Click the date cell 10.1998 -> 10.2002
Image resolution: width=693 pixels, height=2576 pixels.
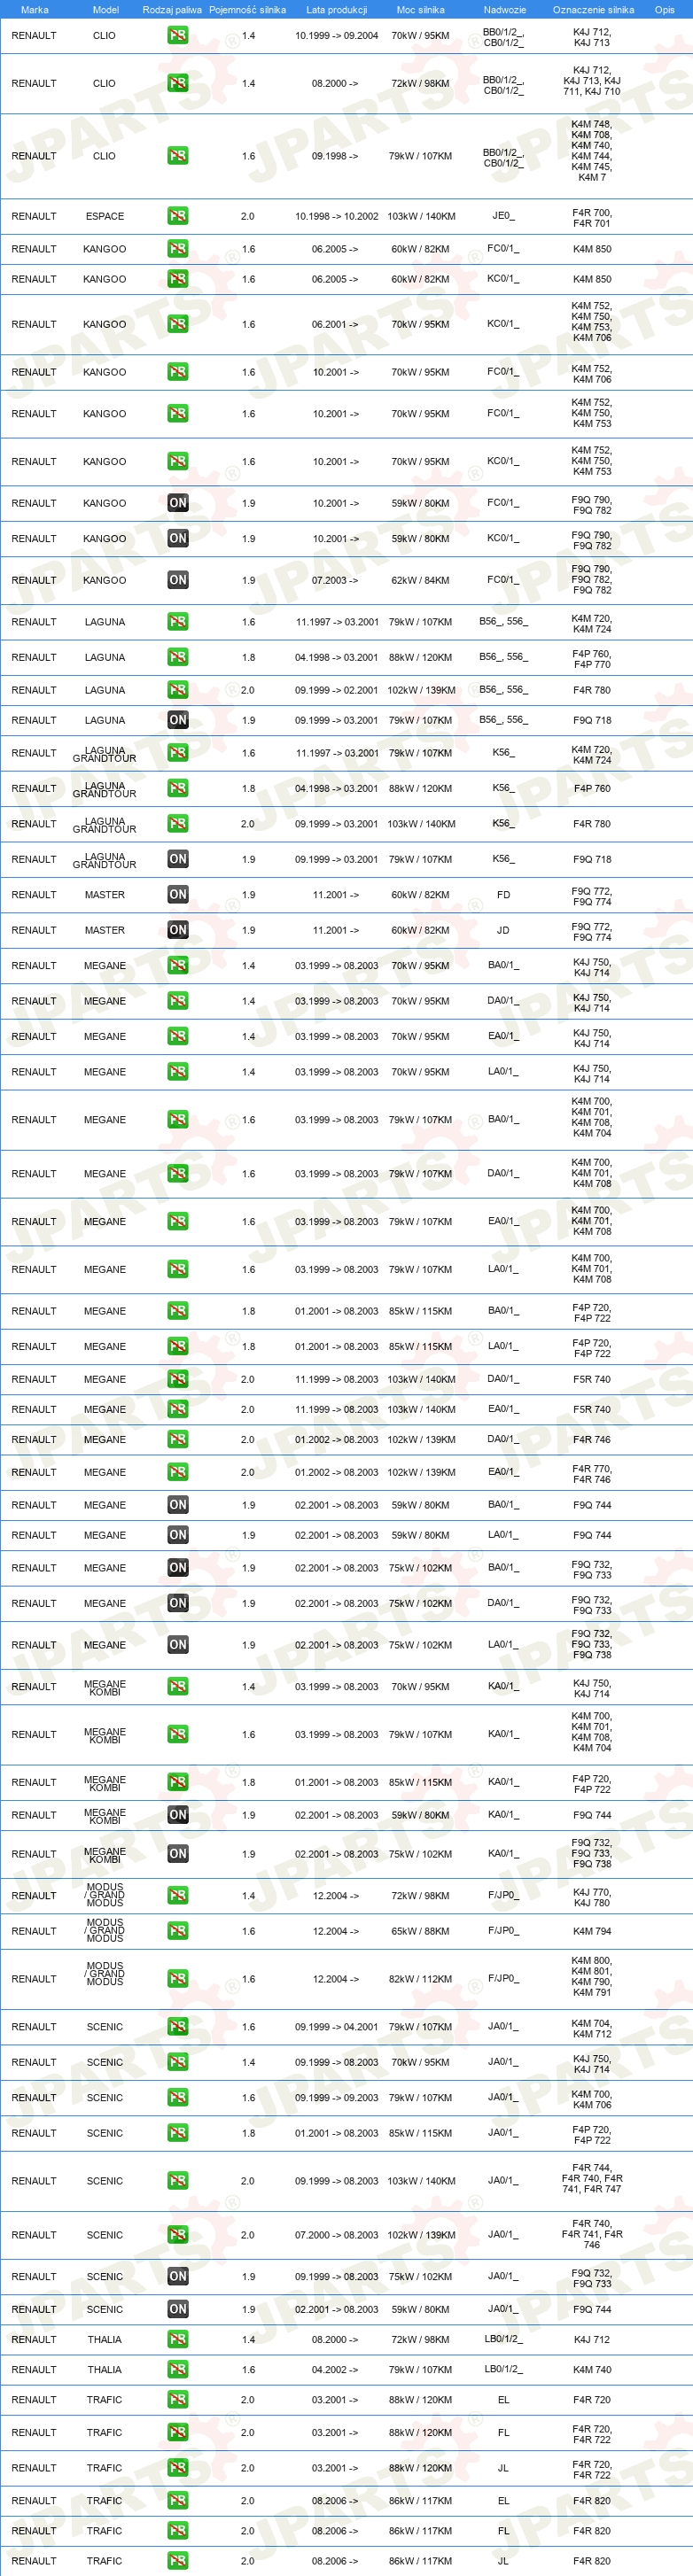click(337, 216)
